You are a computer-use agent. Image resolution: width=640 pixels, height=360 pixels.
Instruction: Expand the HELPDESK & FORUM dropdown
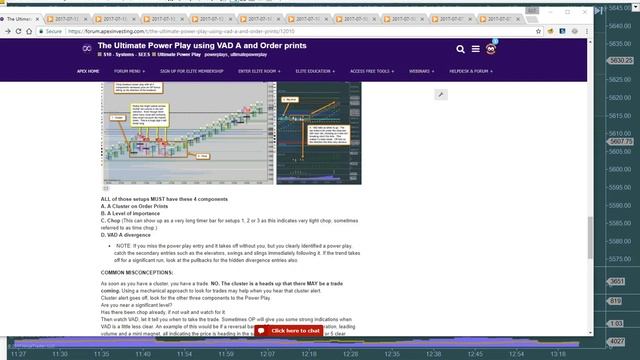[471, 71]
